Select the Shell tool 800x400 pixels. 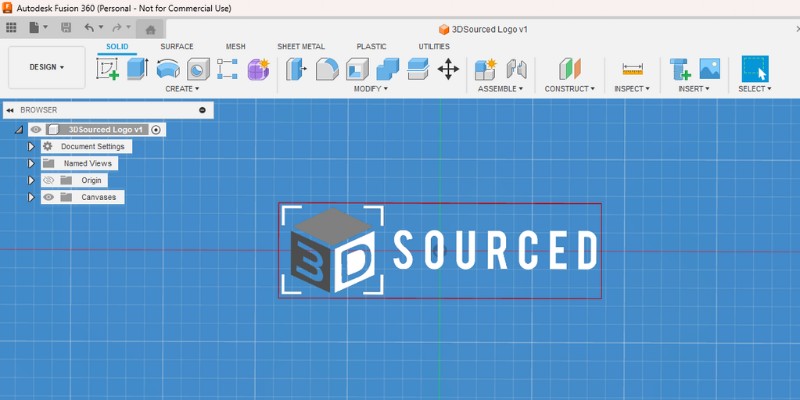pyautogui.click(x=357, y=69)
